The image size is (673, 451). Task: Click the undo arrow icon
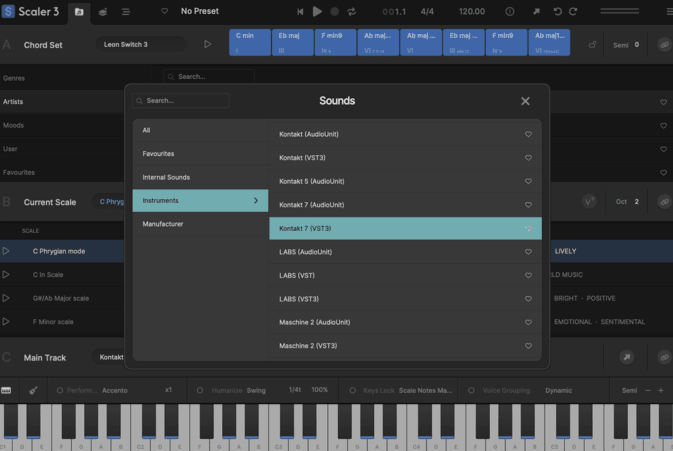point(558,12)
